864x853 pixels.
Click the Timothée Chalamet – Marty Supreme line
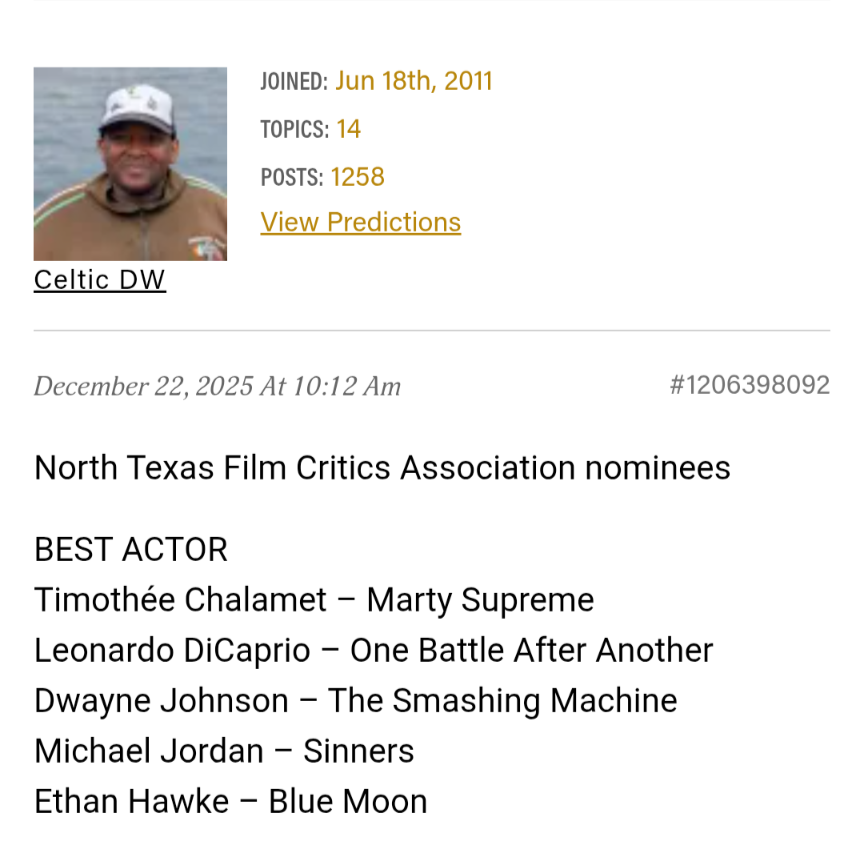coord(314,600)
